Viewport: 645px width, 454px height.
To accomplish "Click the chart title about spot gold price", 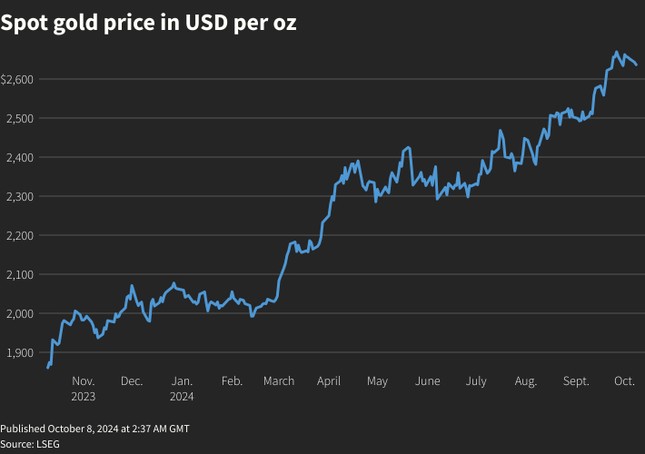I will 148,22.
